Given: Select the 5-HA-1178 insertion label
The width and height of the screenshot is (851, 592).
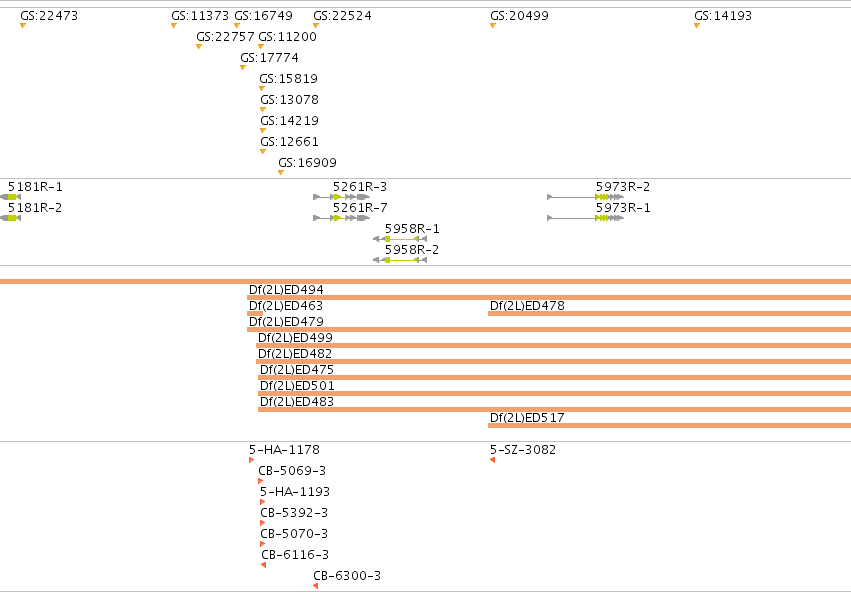Looking at the screenshot, I should click(284, 450).
